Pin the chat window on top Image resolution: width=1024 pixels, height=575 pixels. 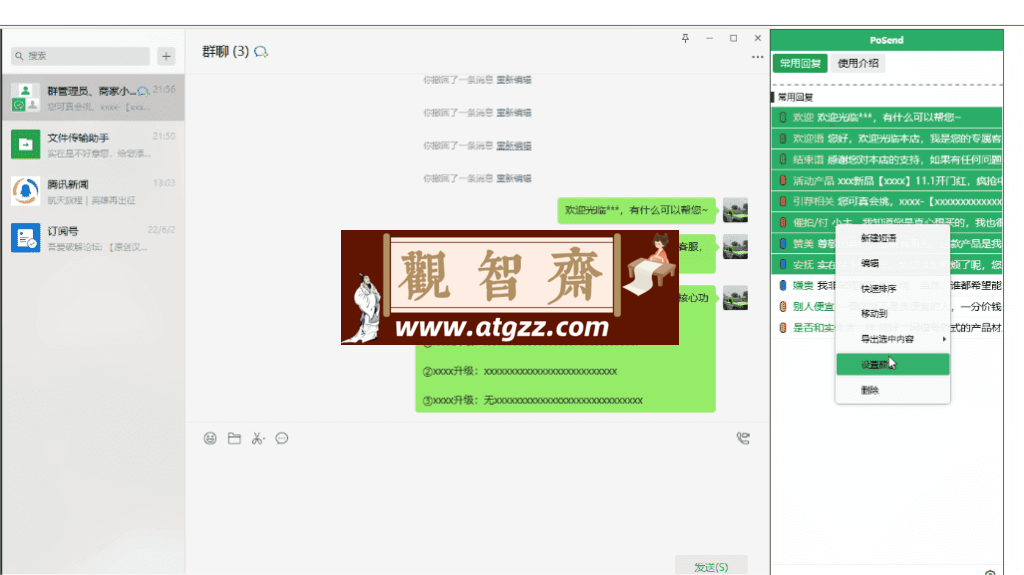[x=685, y=39]
